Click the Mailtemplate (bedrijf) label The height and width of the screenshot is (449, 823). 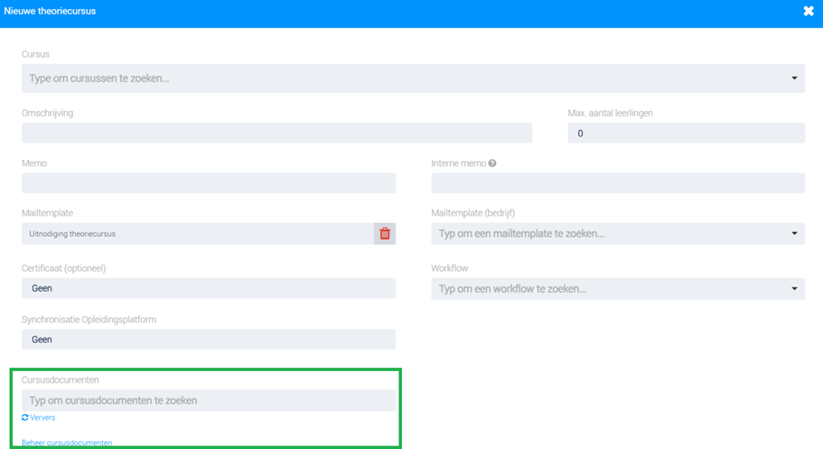(x=473, y=213)
